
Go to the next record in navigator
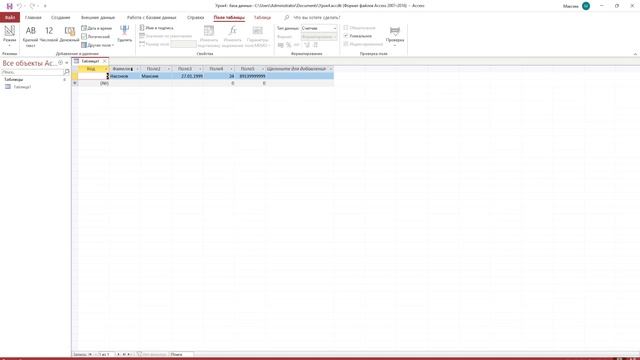(x=118, y=355)
